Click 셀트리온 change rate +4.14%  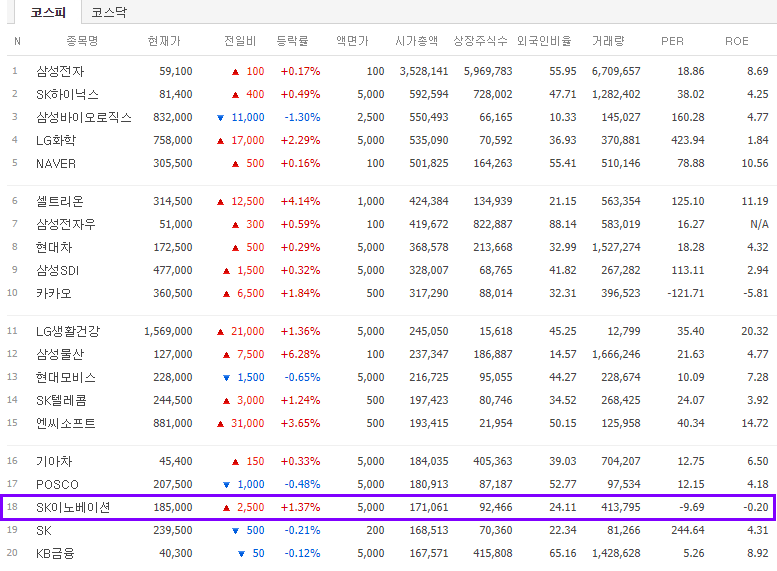tap(300, 201)
